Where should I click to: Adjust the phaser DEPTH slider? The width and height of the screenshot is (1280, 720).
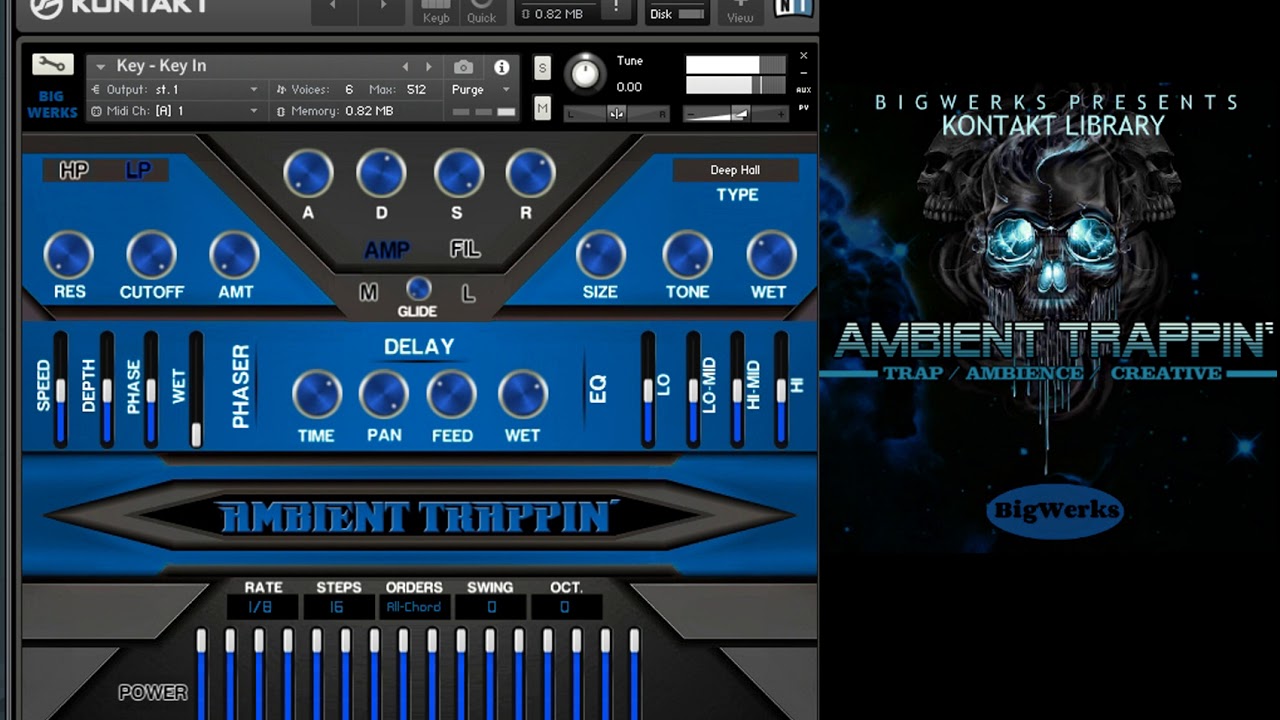[107, 390]
